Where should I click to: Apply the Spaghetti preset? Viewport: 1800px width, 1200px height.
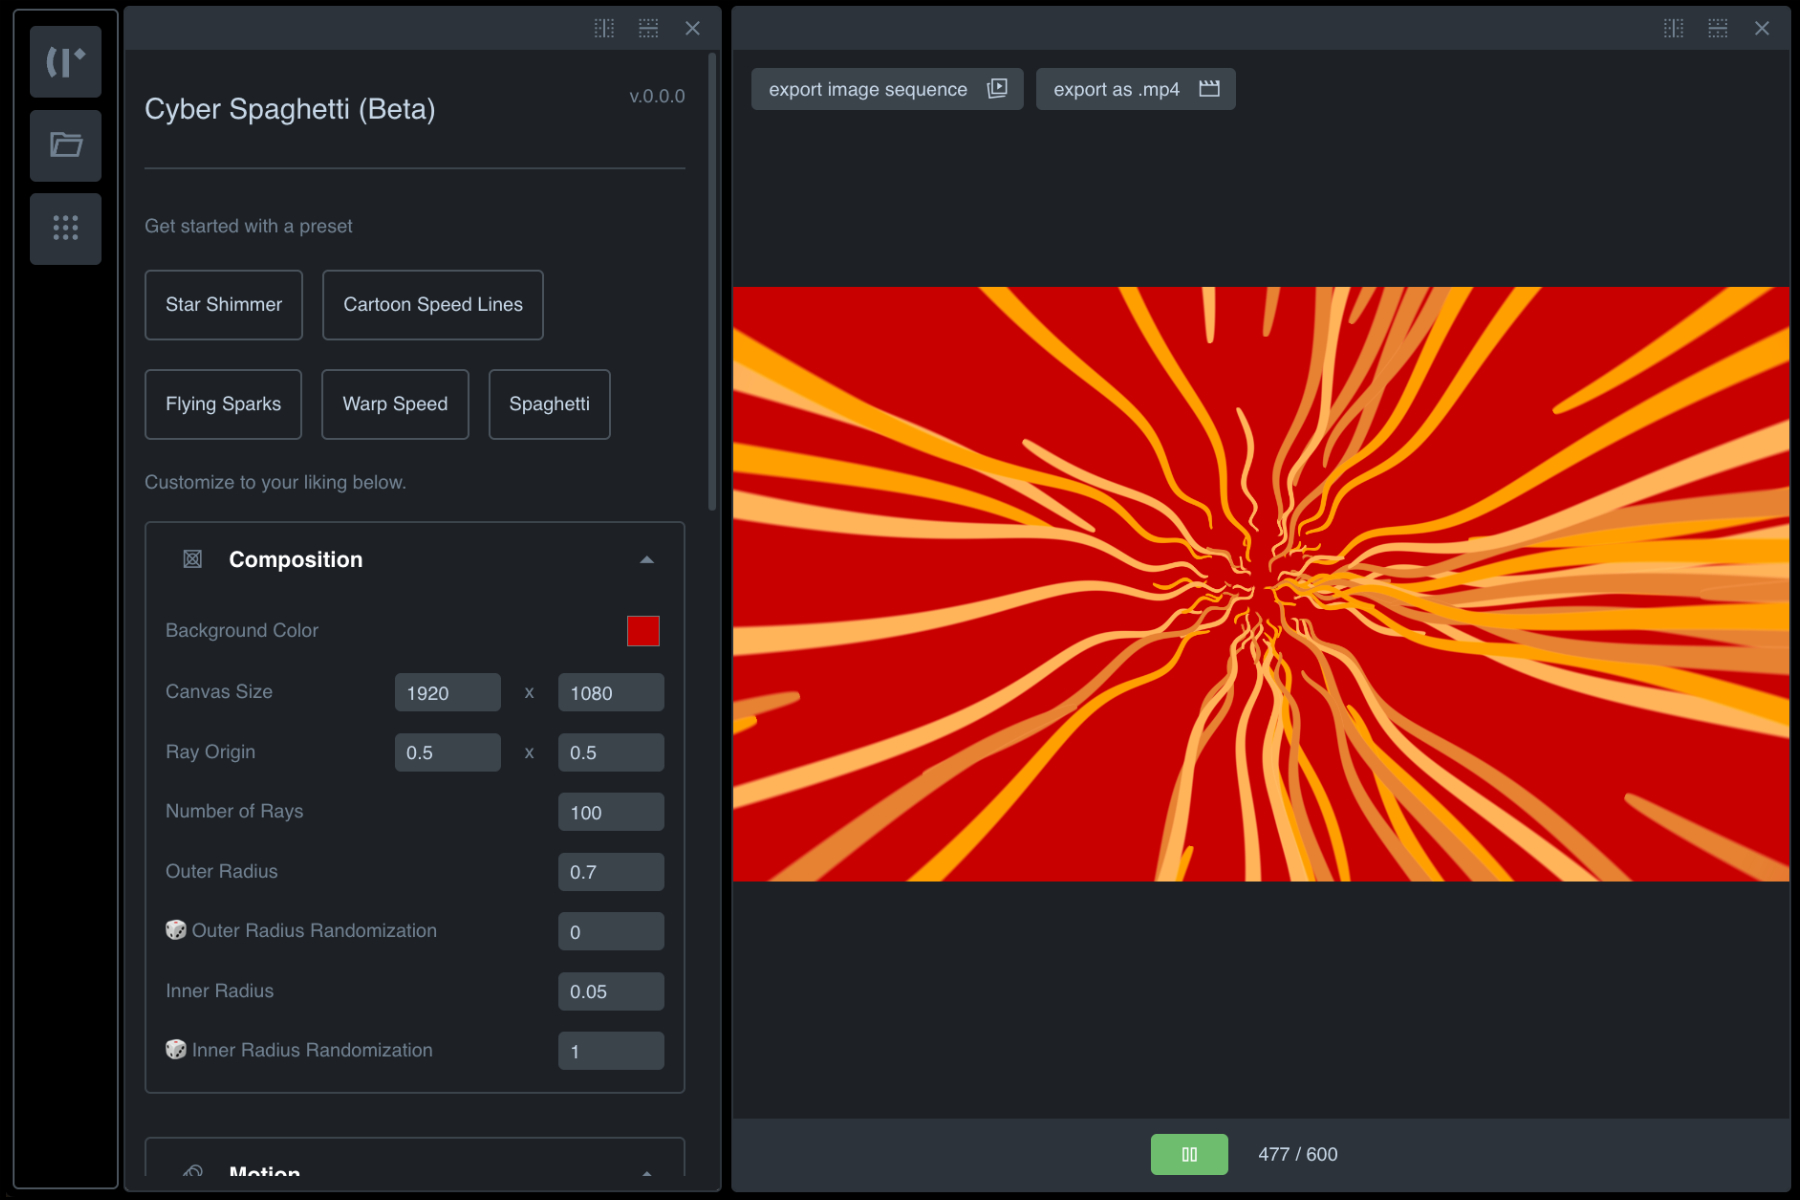(549, 404)
